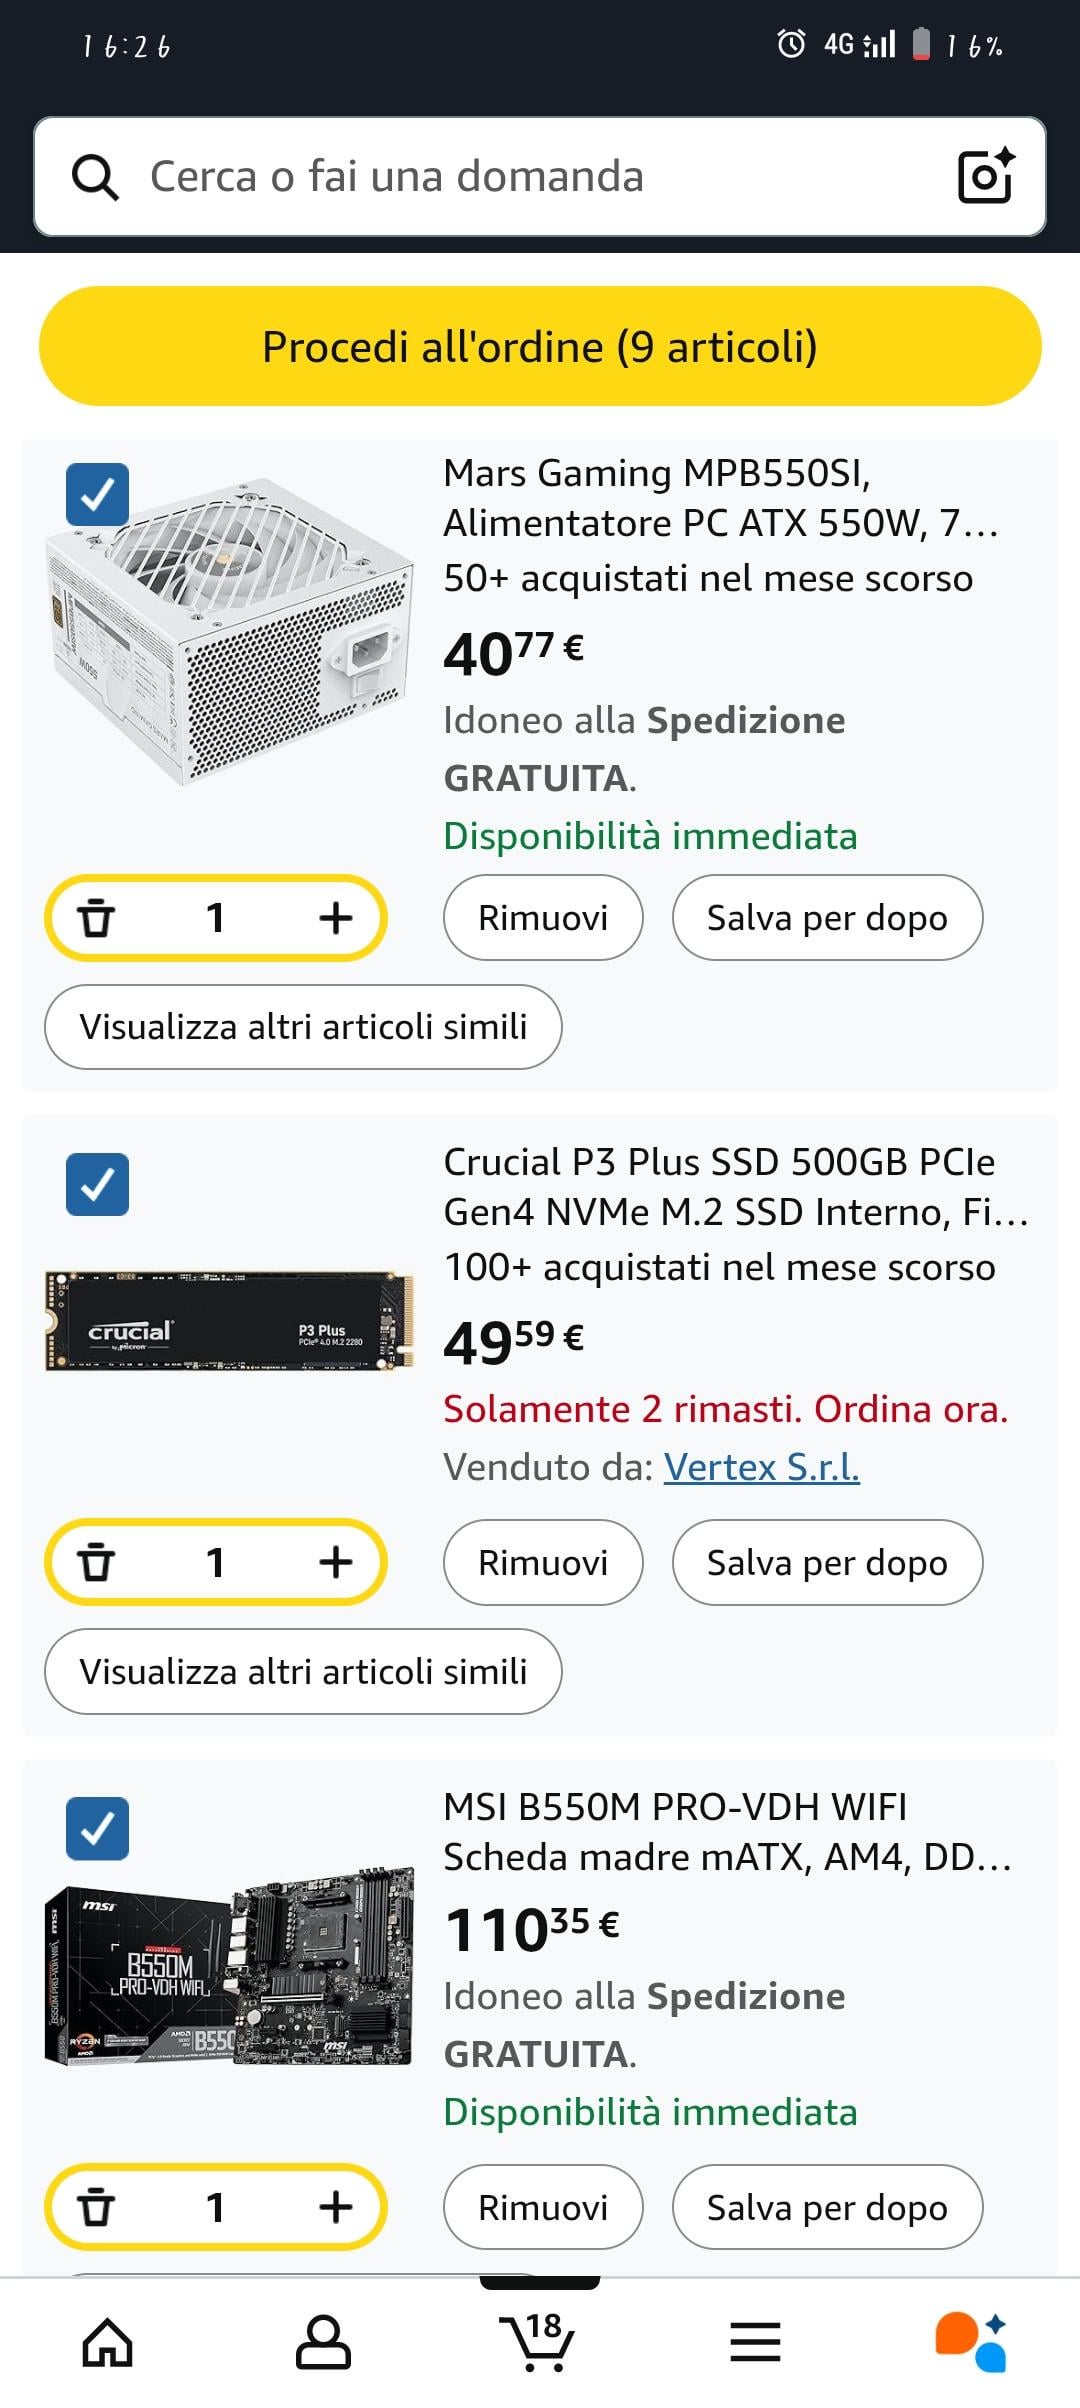Launch the Rufus assistant icon
1080x2408 pixels.
pos(970,2342)
